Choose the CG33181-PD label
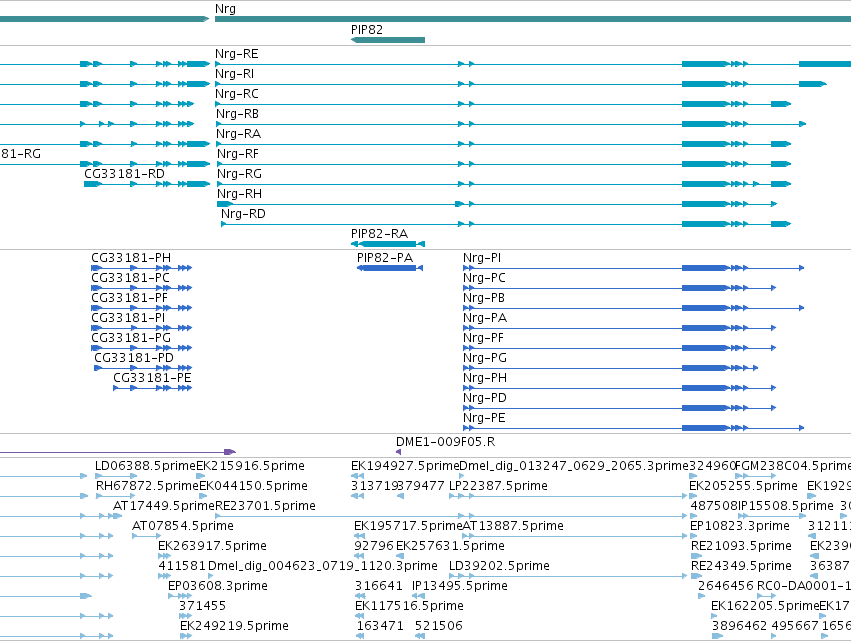The width and height of the screenshot is (851, 641). (134, 358)
